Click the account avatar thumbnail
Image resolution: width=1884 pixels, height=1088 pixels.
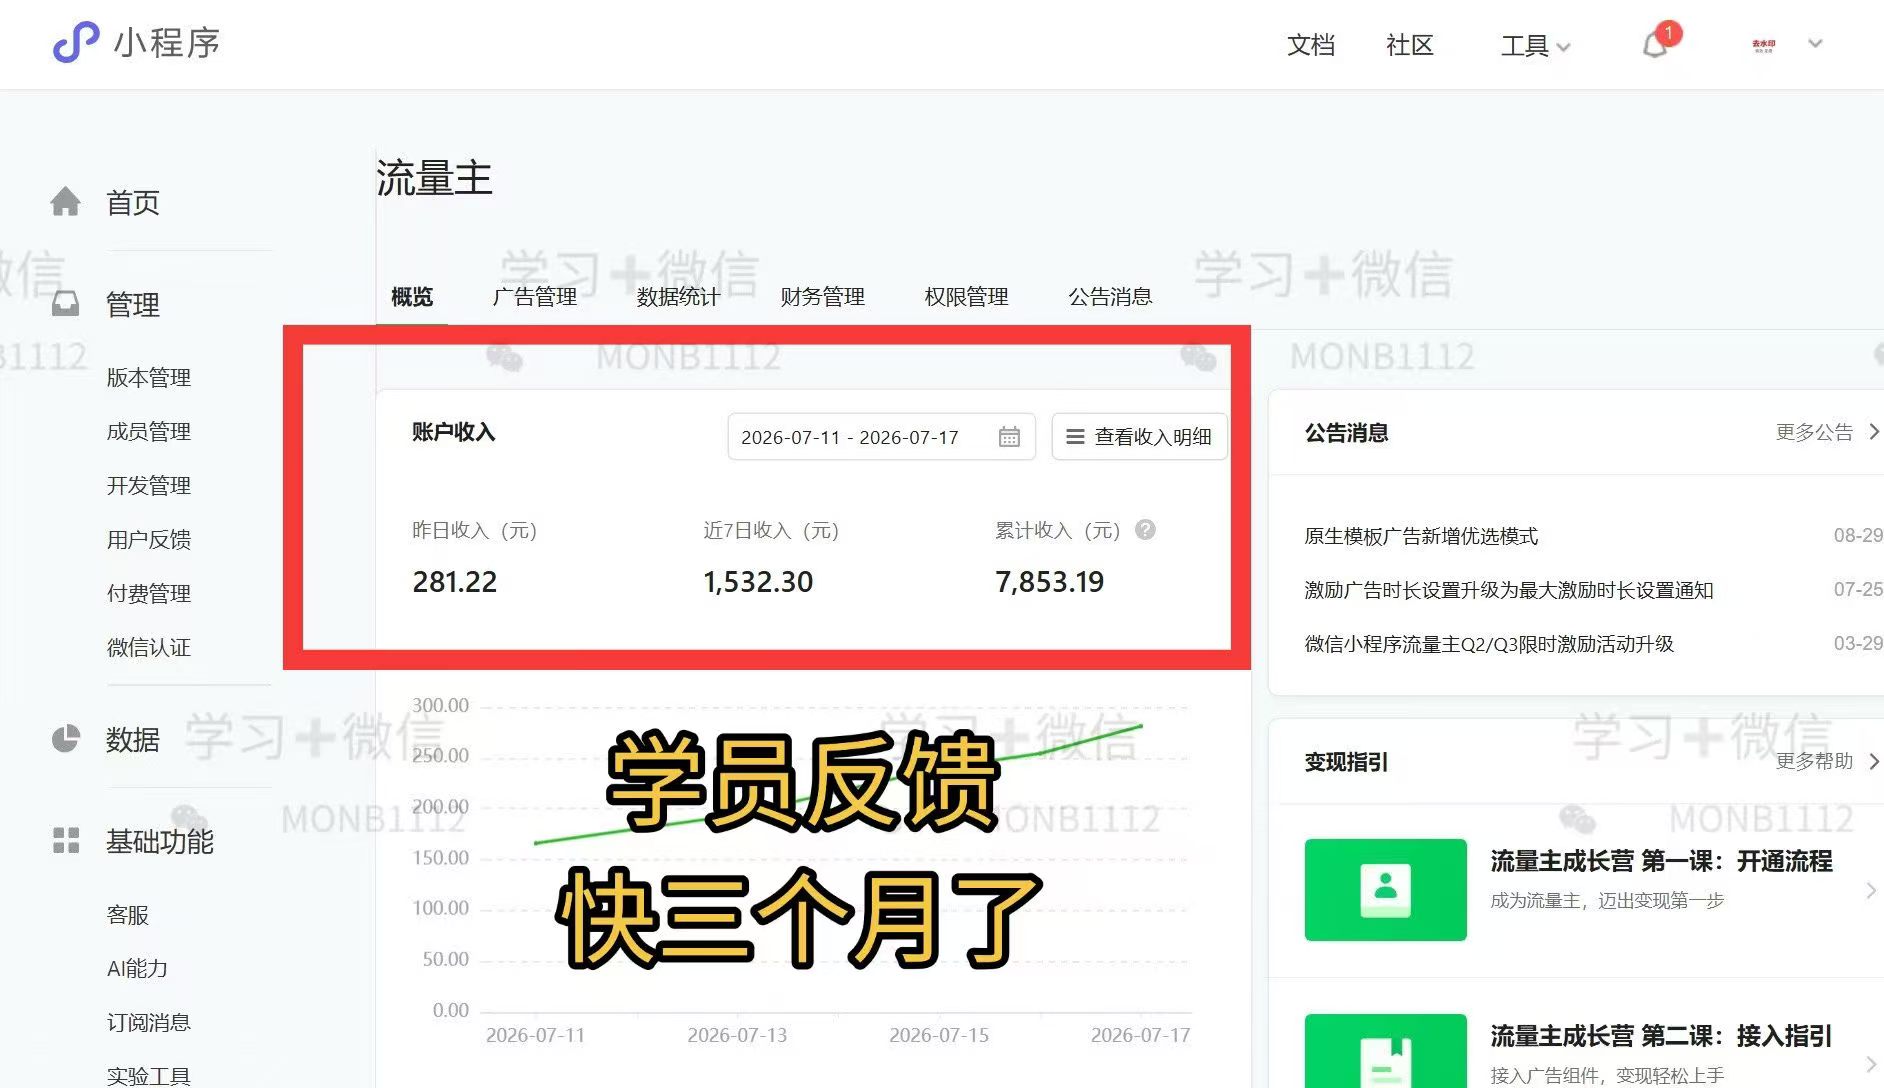tap(1763, 45)
